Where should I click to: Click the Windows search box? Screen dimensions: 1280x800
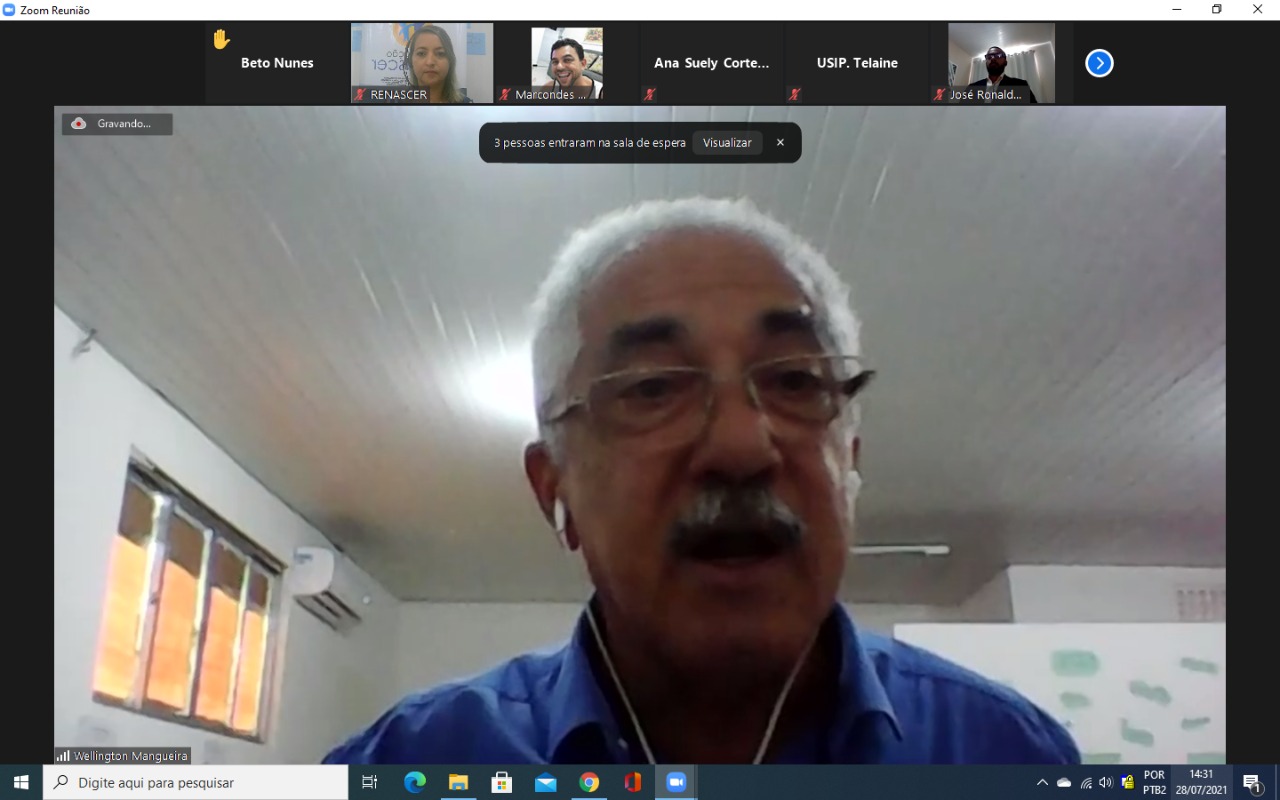pos(195,782)
